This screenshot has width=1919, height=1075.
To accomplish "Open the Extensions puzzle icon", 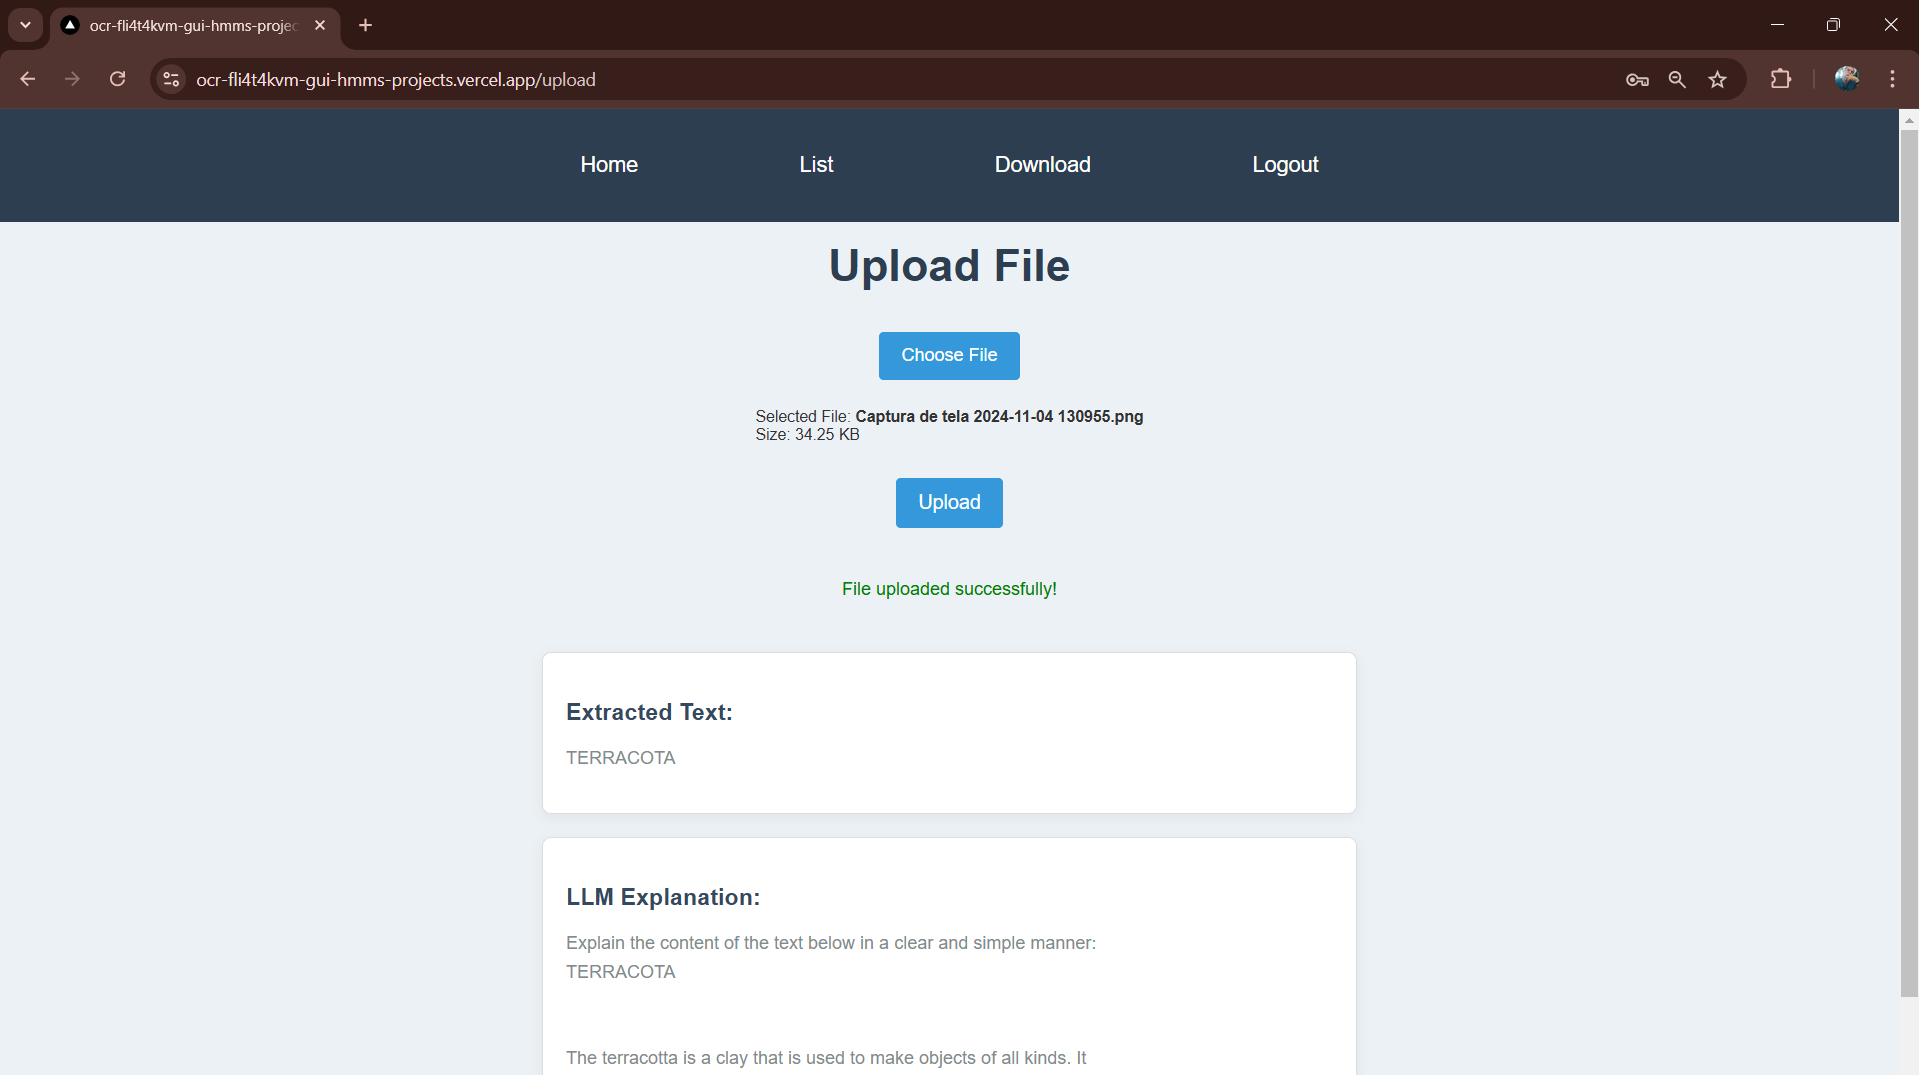I will click(x=1780, y=79).
